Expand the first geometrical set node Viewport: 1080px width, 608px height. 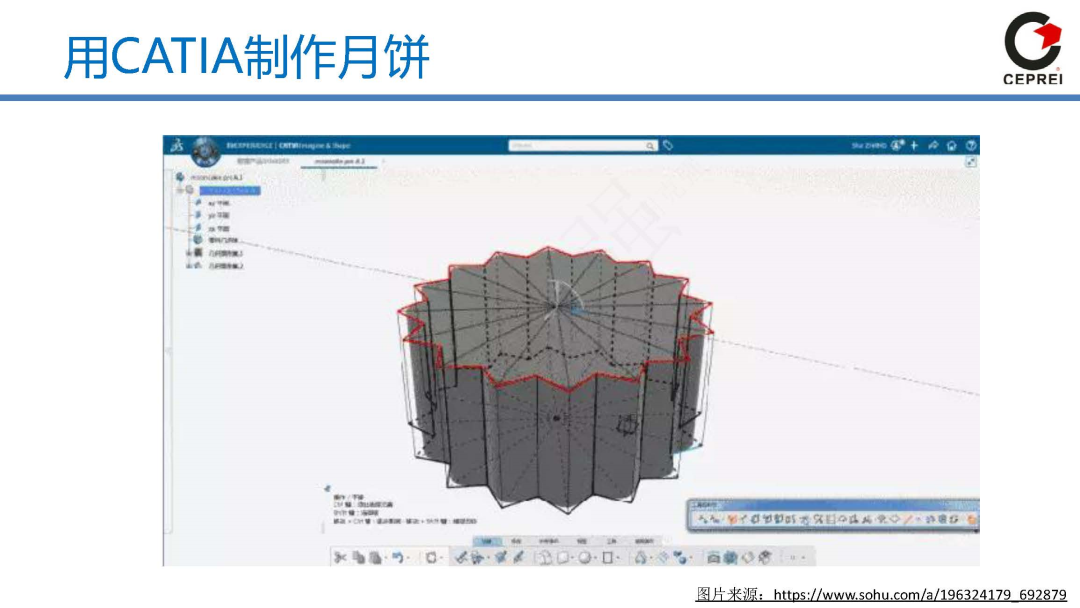[188, 253]
